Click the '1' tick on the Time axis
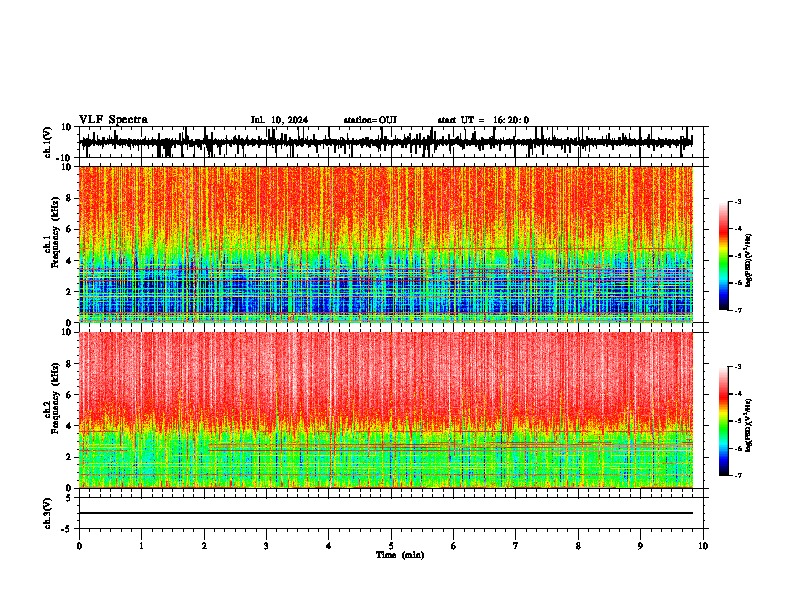This screenshot has width=792, height=612. tap(141, 546)
